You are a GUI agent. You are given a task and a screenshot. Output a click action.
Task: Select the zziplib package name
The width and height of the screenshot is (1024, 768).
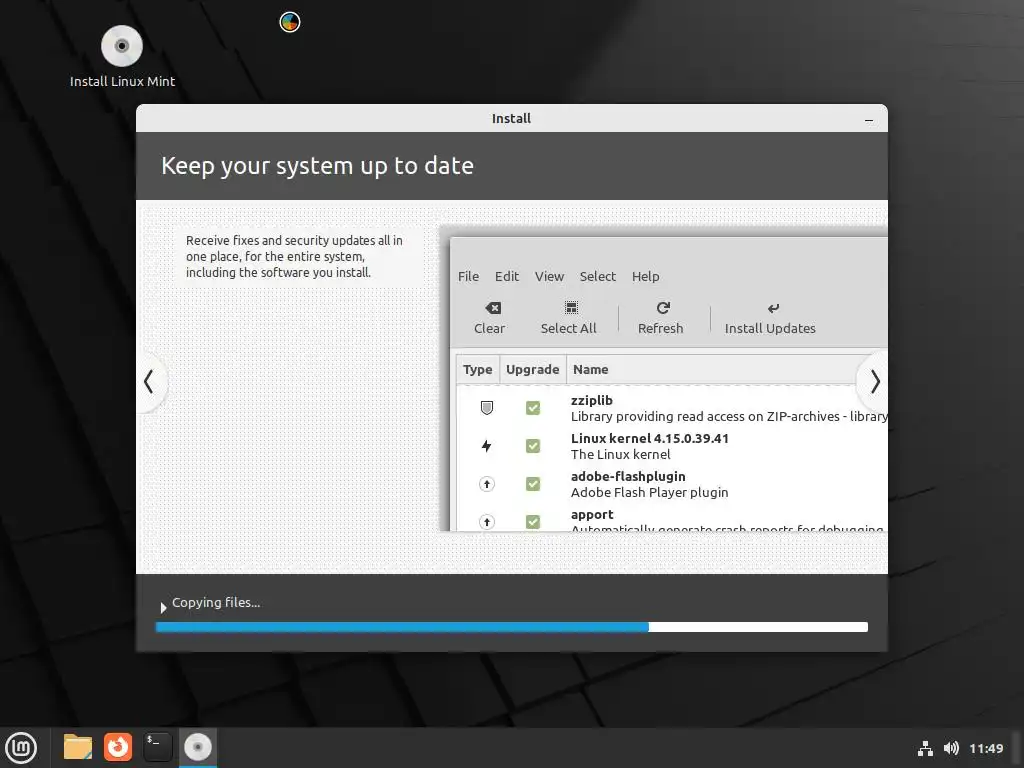click(592, 400)
